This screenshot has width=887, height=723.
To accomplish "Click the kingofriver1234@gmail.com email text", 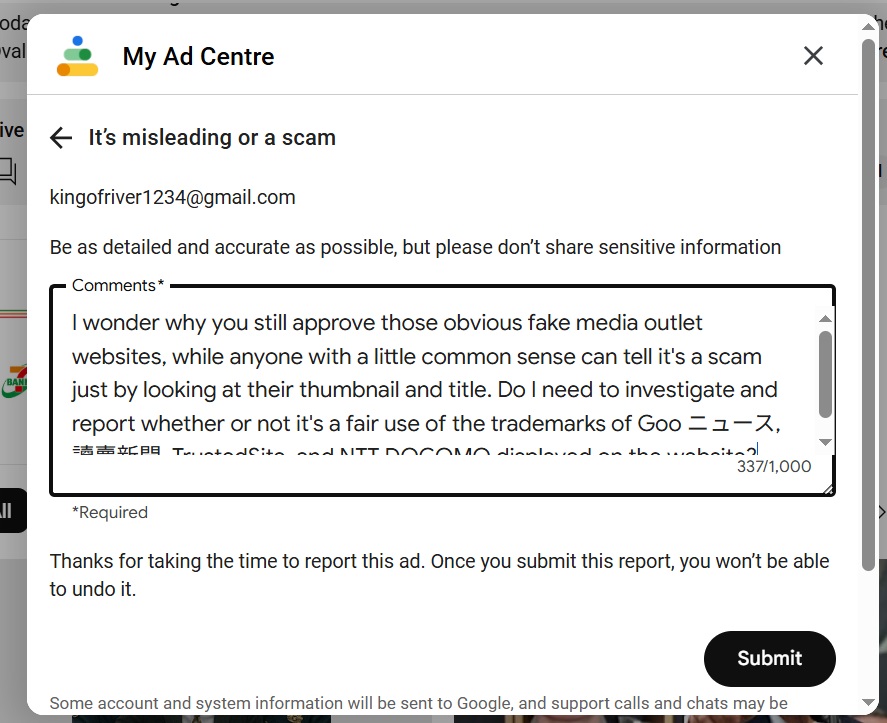I will (x=173, y=197).
